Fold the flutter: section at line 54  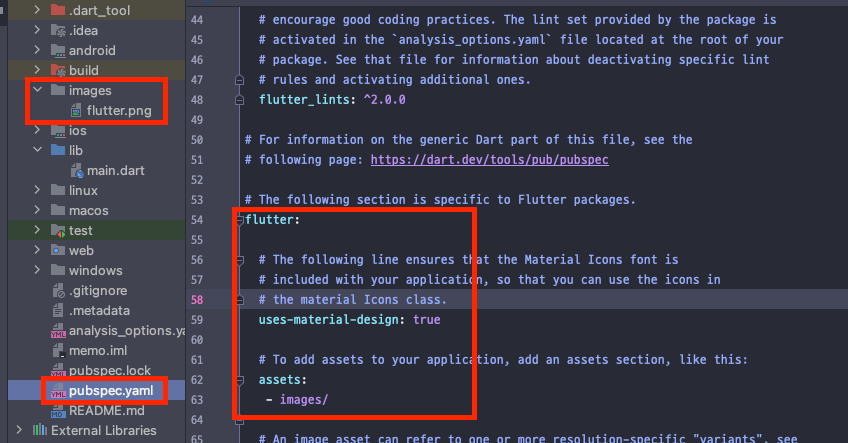point(240,220)
